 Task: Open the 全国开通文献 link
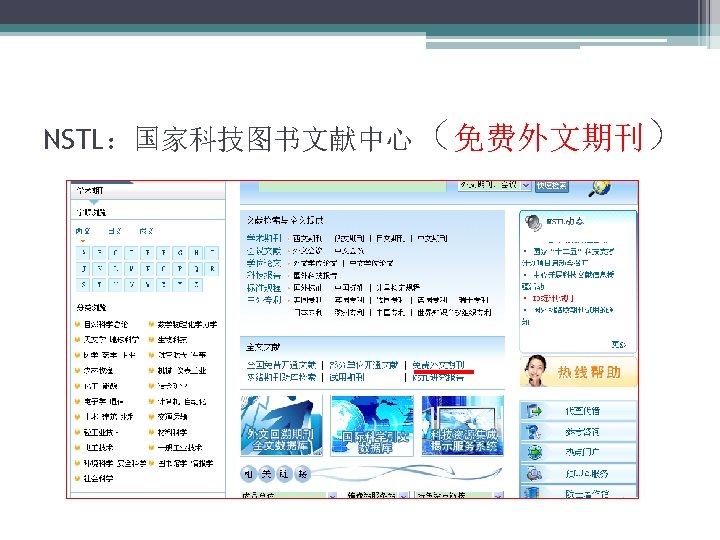tap(281, 365)
